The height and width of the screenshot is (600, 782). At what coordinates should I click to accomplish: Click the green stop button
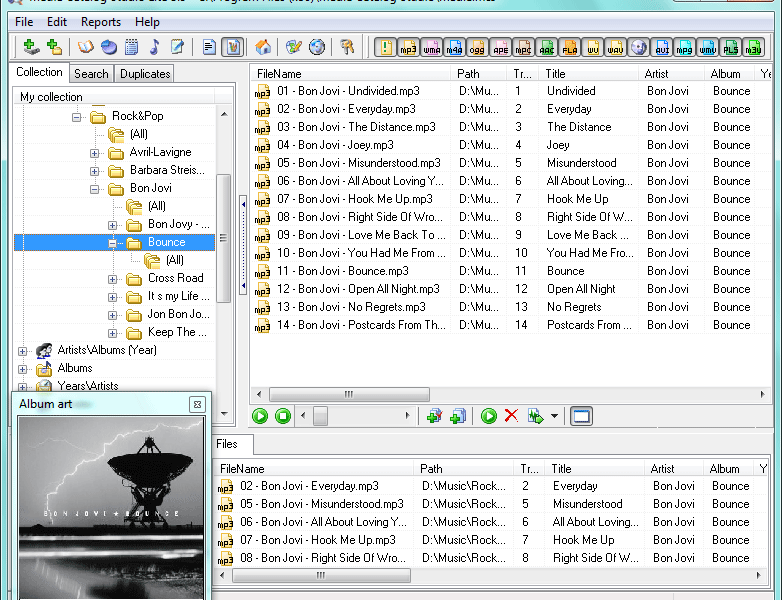(x=283, y=415)
